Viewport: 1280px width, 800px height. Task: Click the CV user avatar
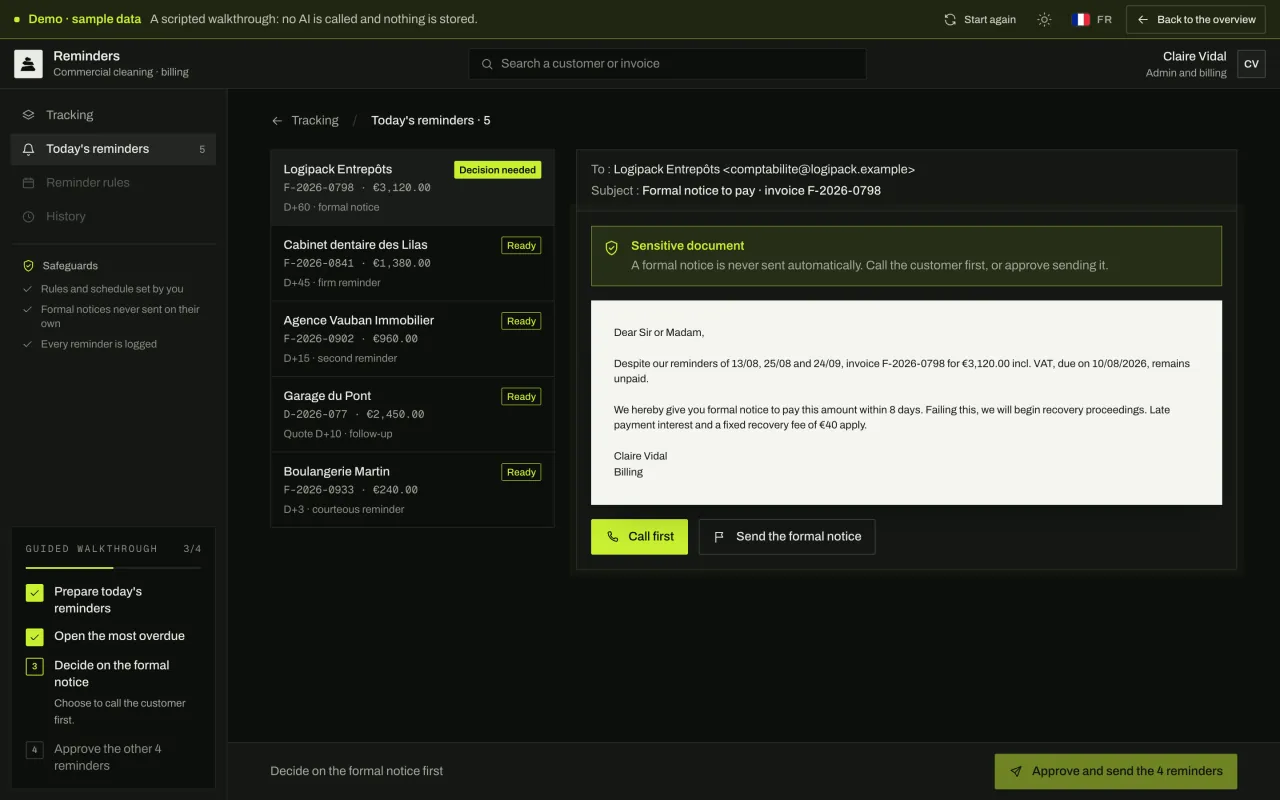(1251, 64)
